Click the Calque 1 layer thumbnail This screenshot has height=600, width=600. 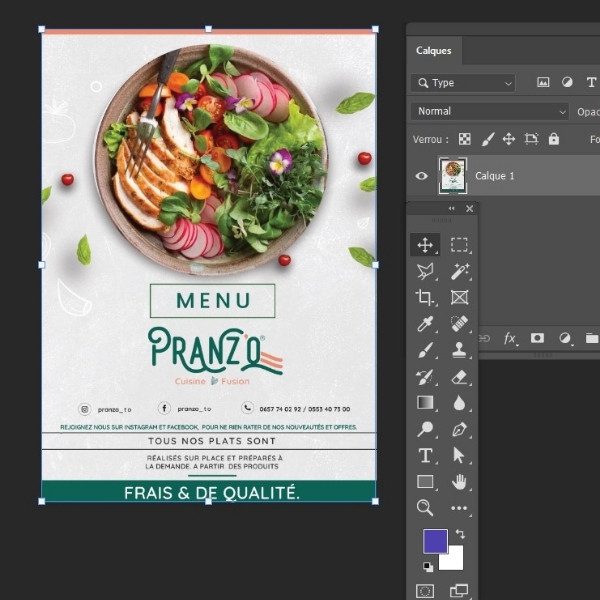(453, 176)
